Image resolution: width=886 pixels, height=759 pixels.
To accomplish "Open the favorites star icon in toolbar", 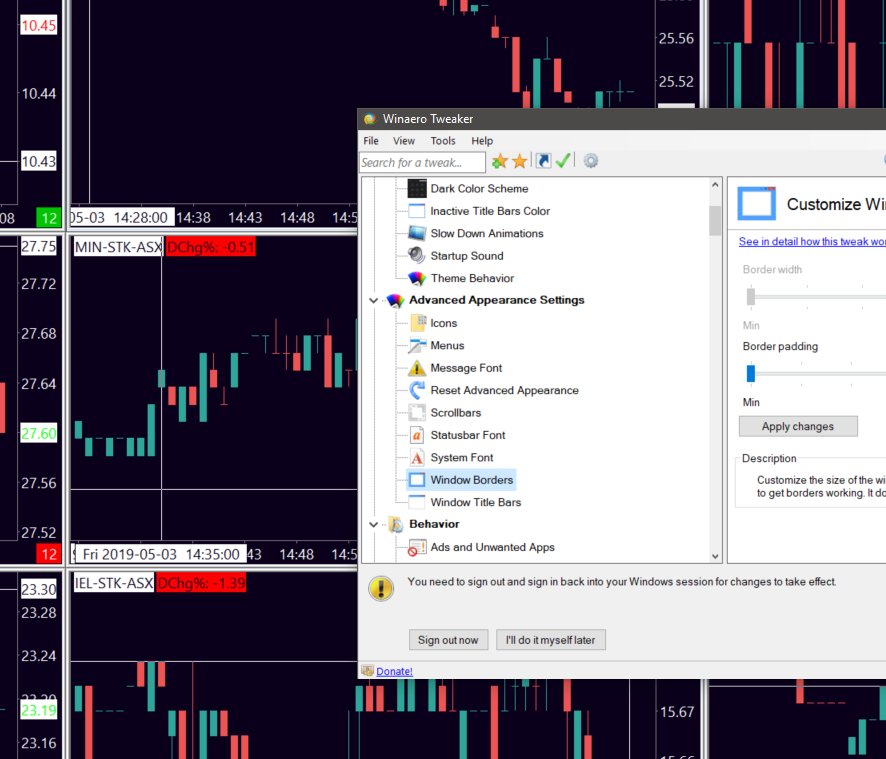I will (x=520, y=162).
